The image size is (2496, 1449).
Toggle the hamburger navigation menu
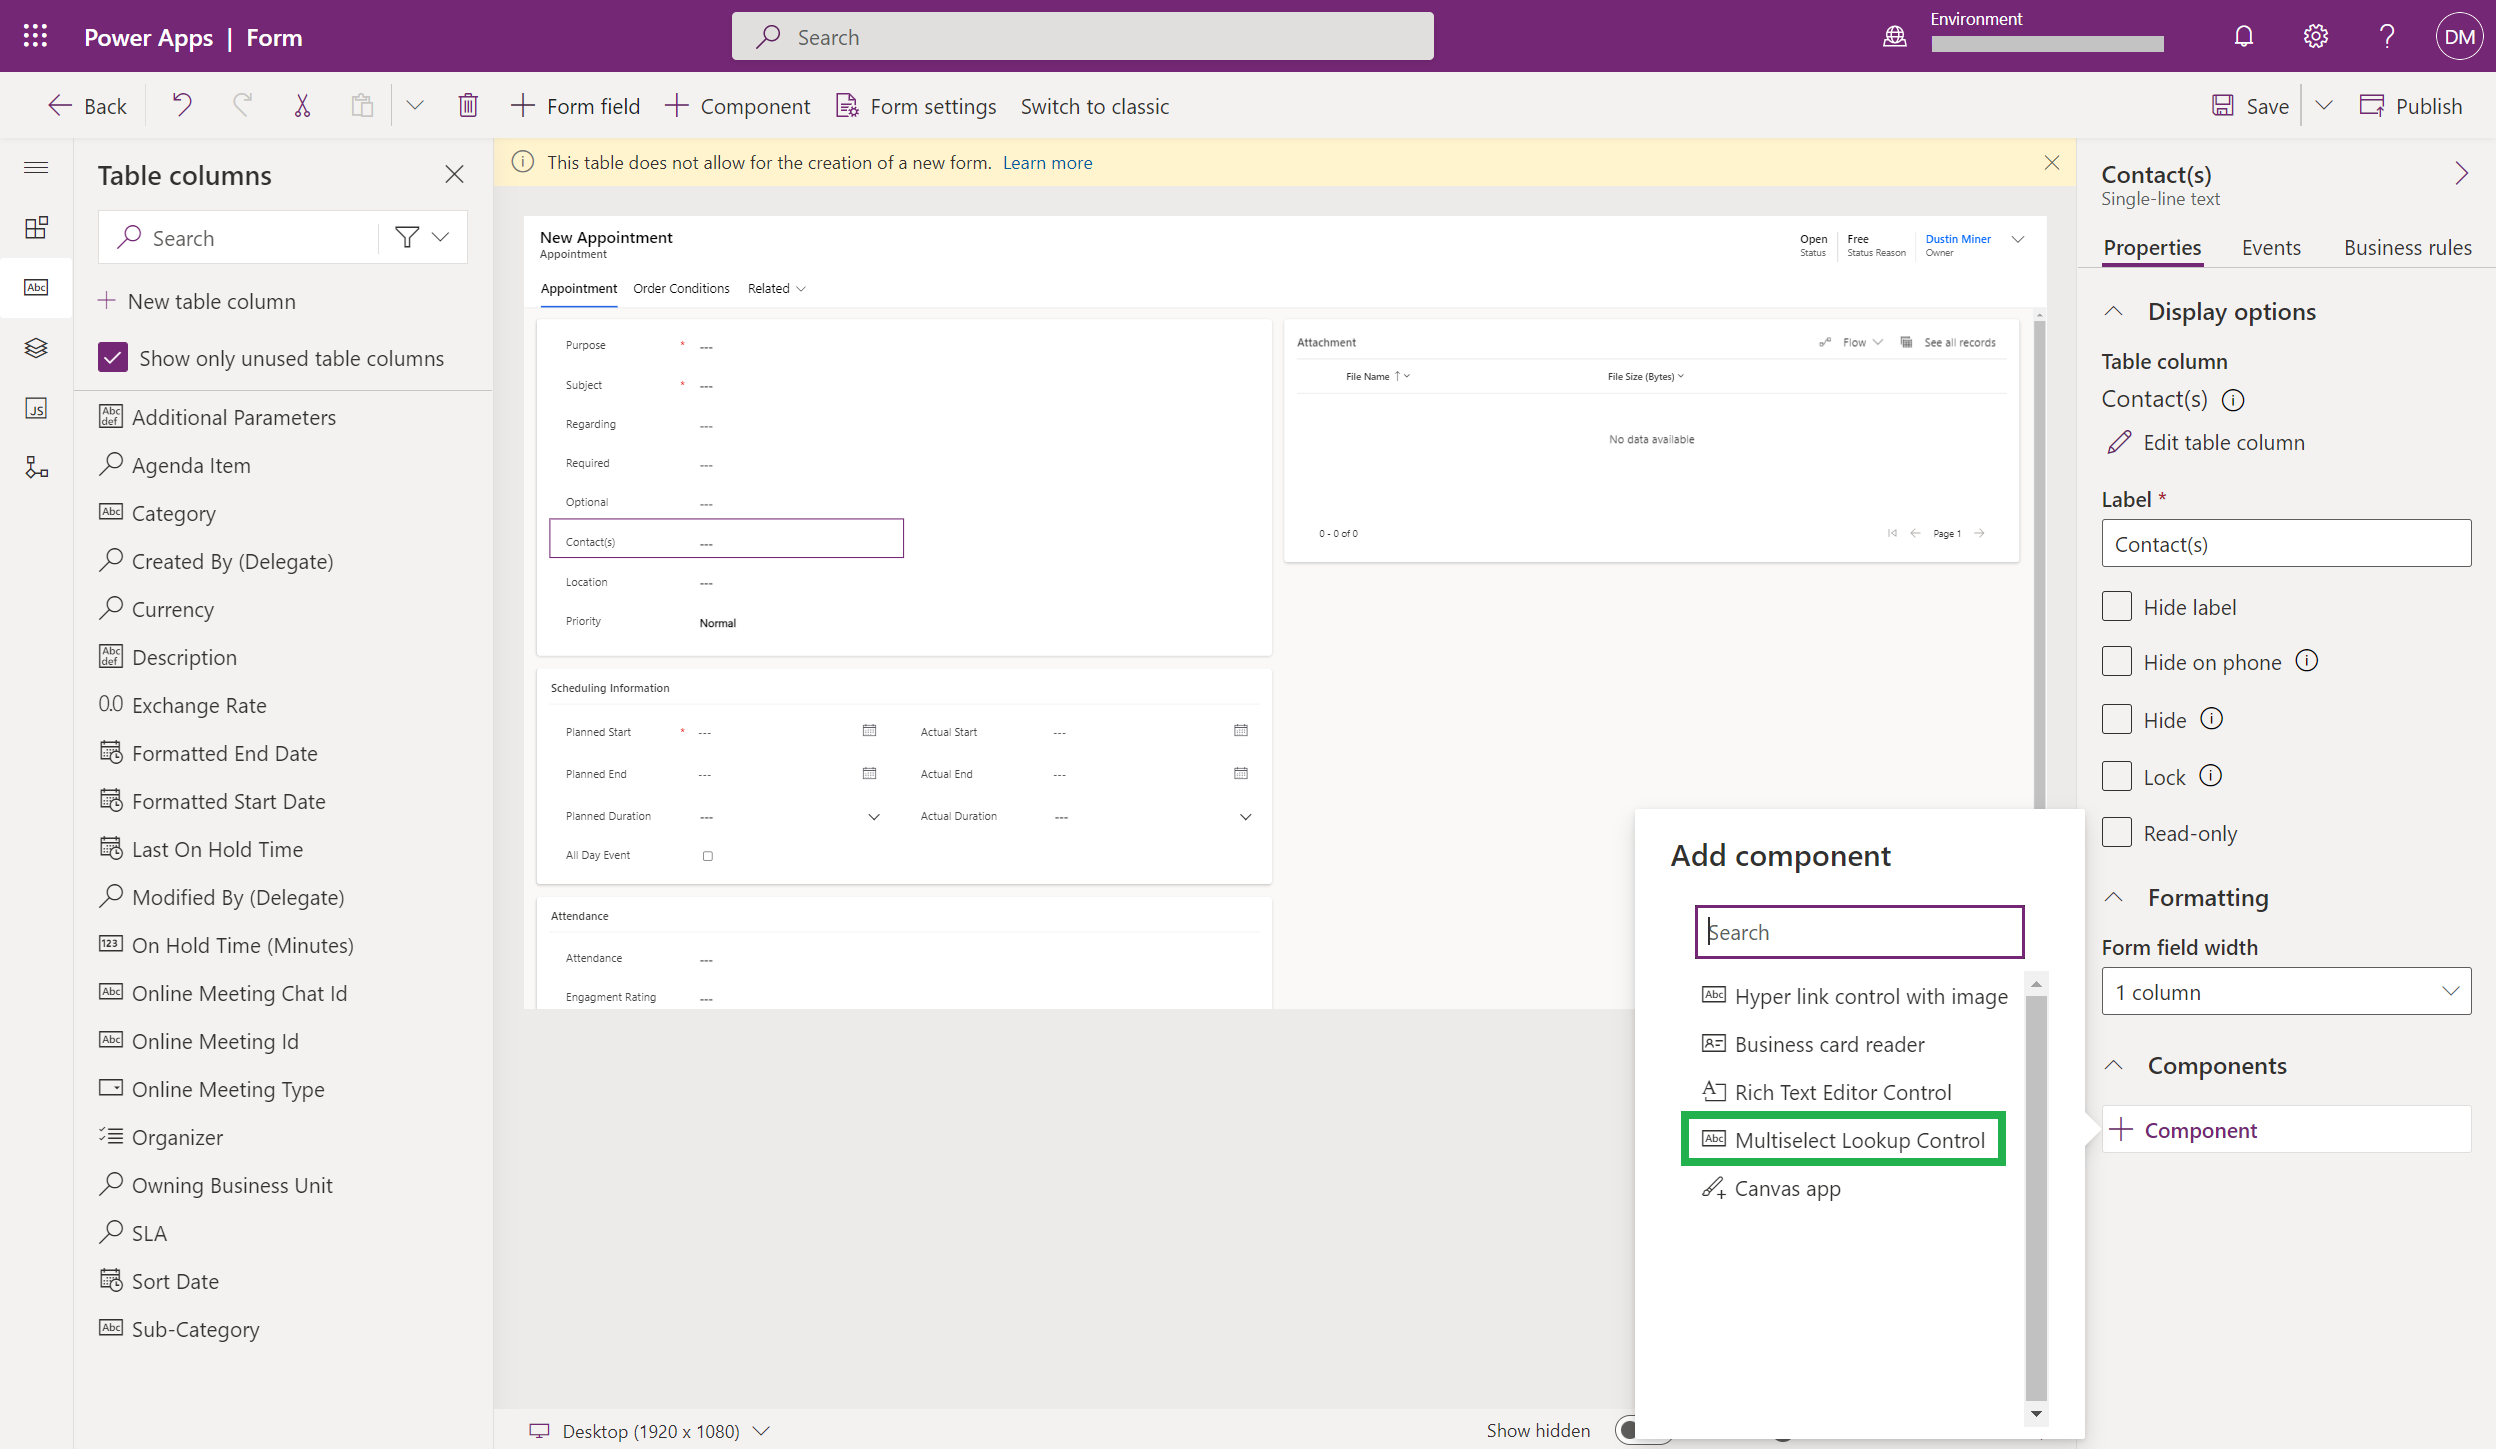coord(36,167)
